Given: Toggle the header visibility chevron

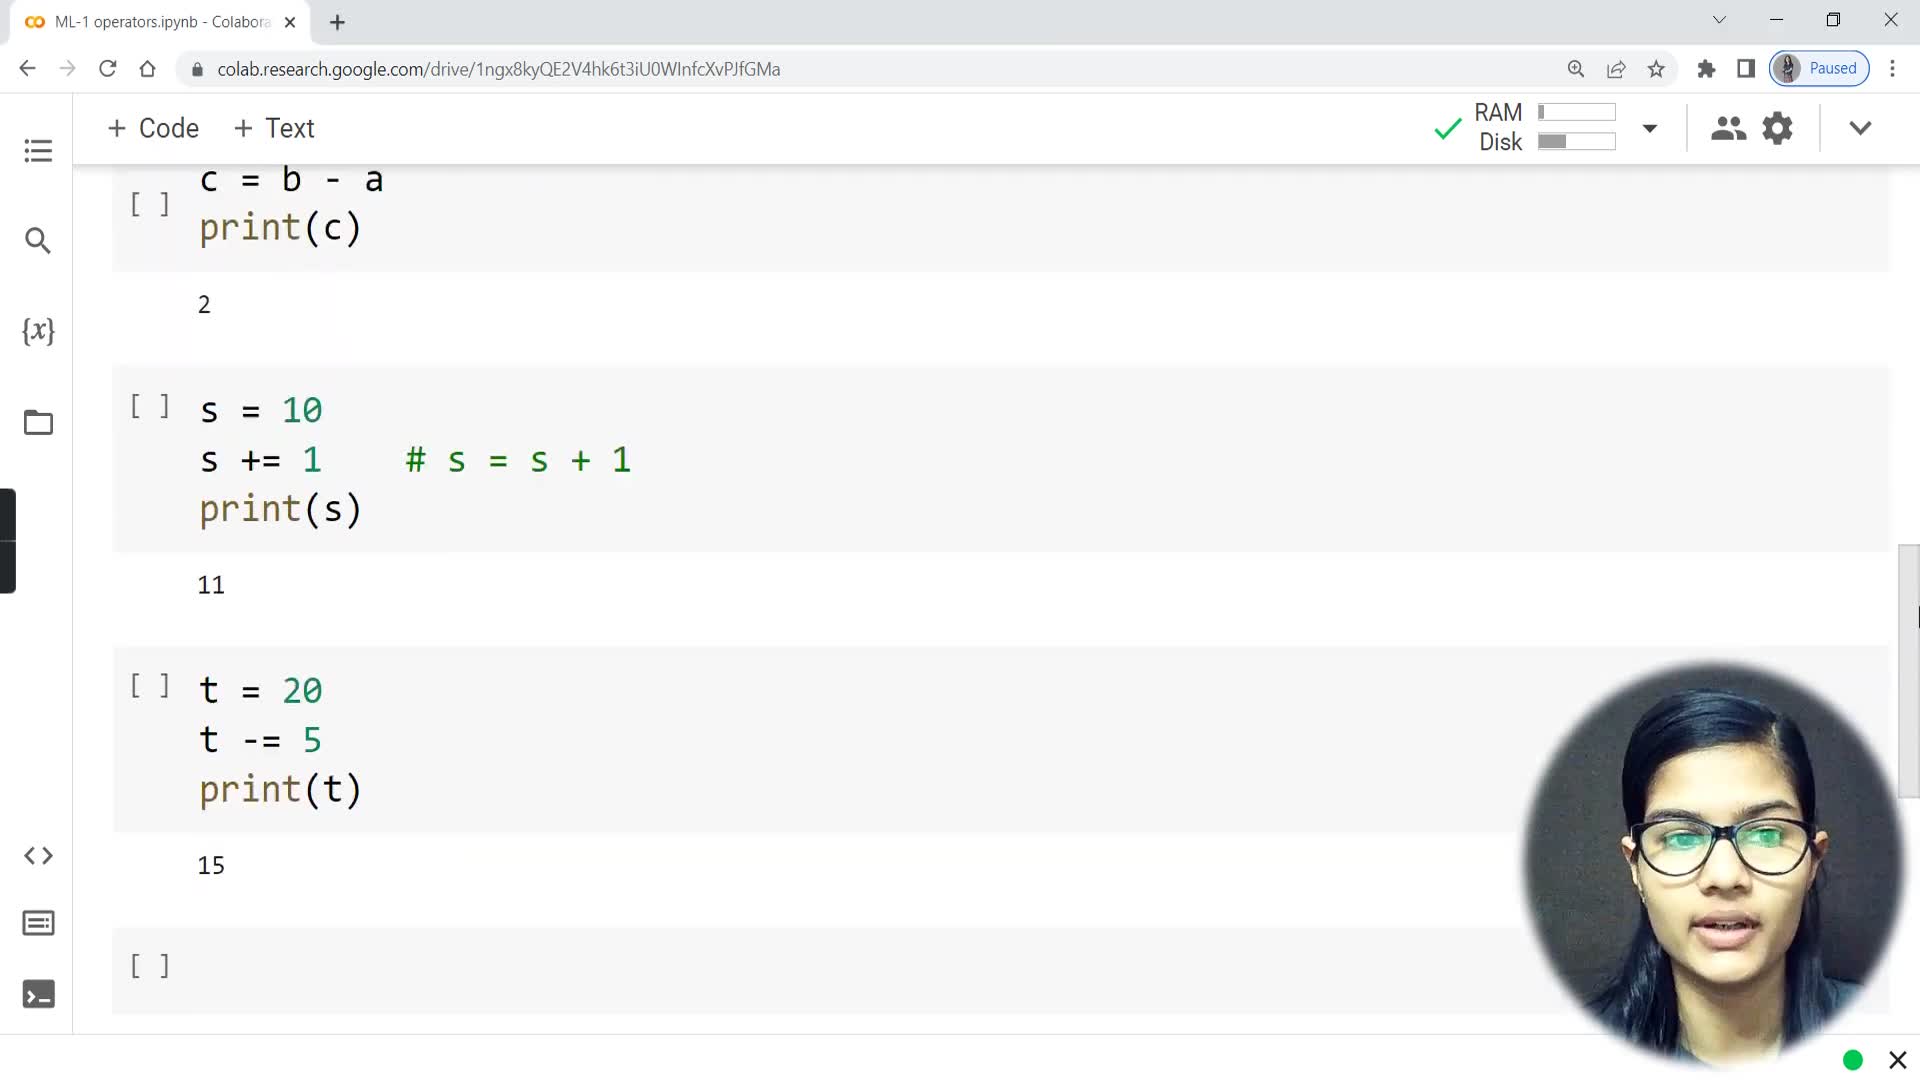Looking at the screenshot, I should point(1860,129).
